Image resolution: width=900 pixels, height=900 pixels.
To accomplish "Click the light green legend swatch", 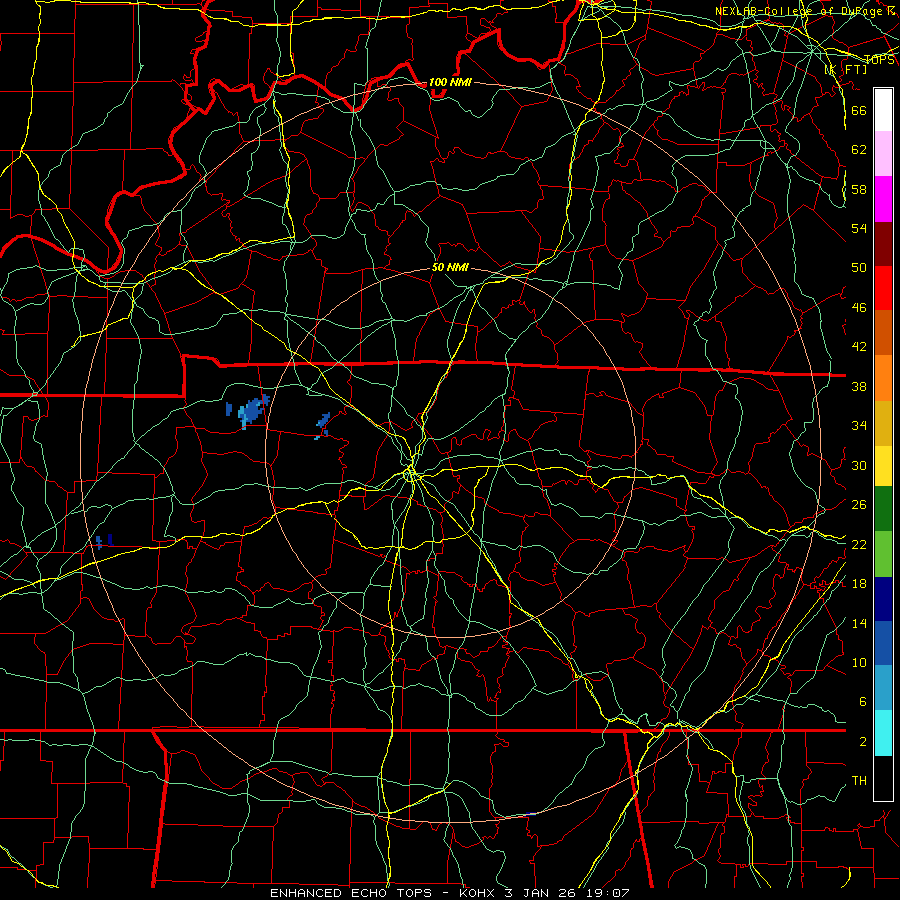I will 883,554.
